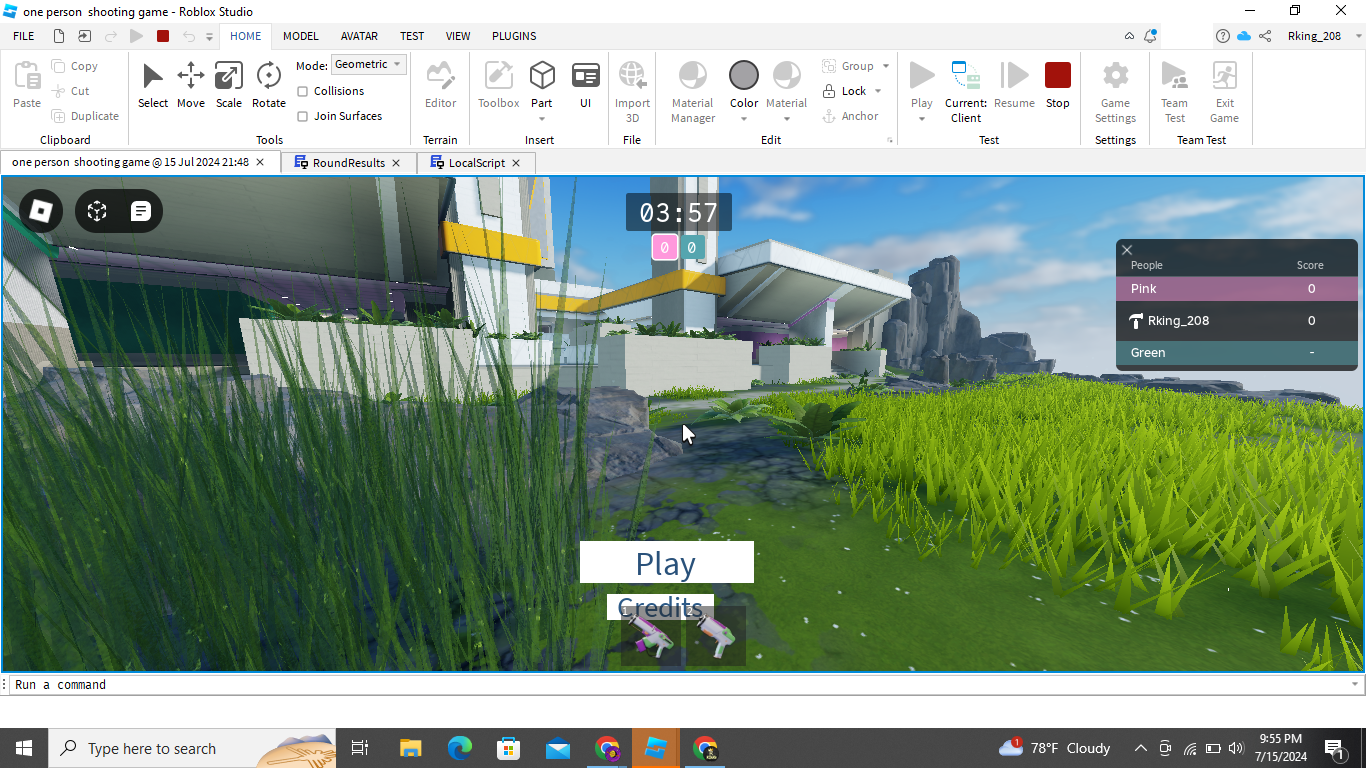Screen dimensions: 1366x768
Task: Click the cube icon beside Roblox logo
Action: coord(97,211)
